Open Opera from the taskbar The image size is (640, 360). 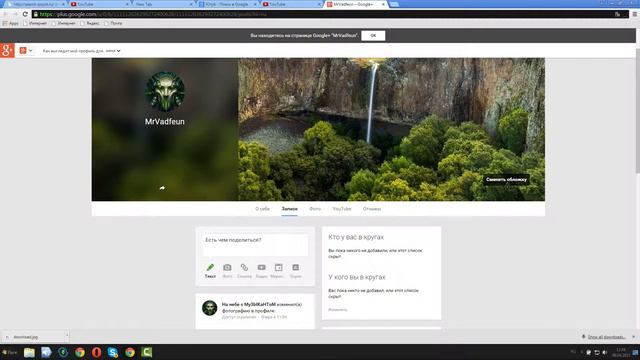[x=96, y=352]
